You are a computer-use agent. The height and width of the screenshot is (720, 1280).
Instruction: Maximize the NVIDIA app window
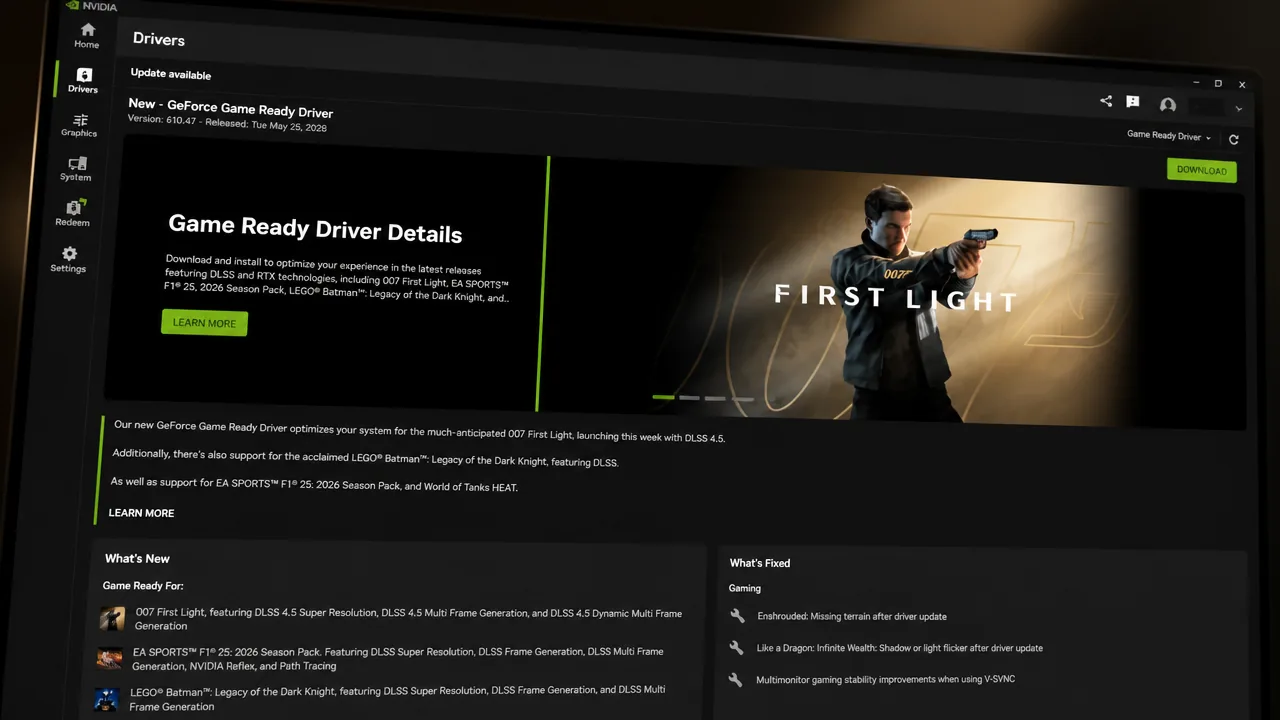coord(1218,83)
